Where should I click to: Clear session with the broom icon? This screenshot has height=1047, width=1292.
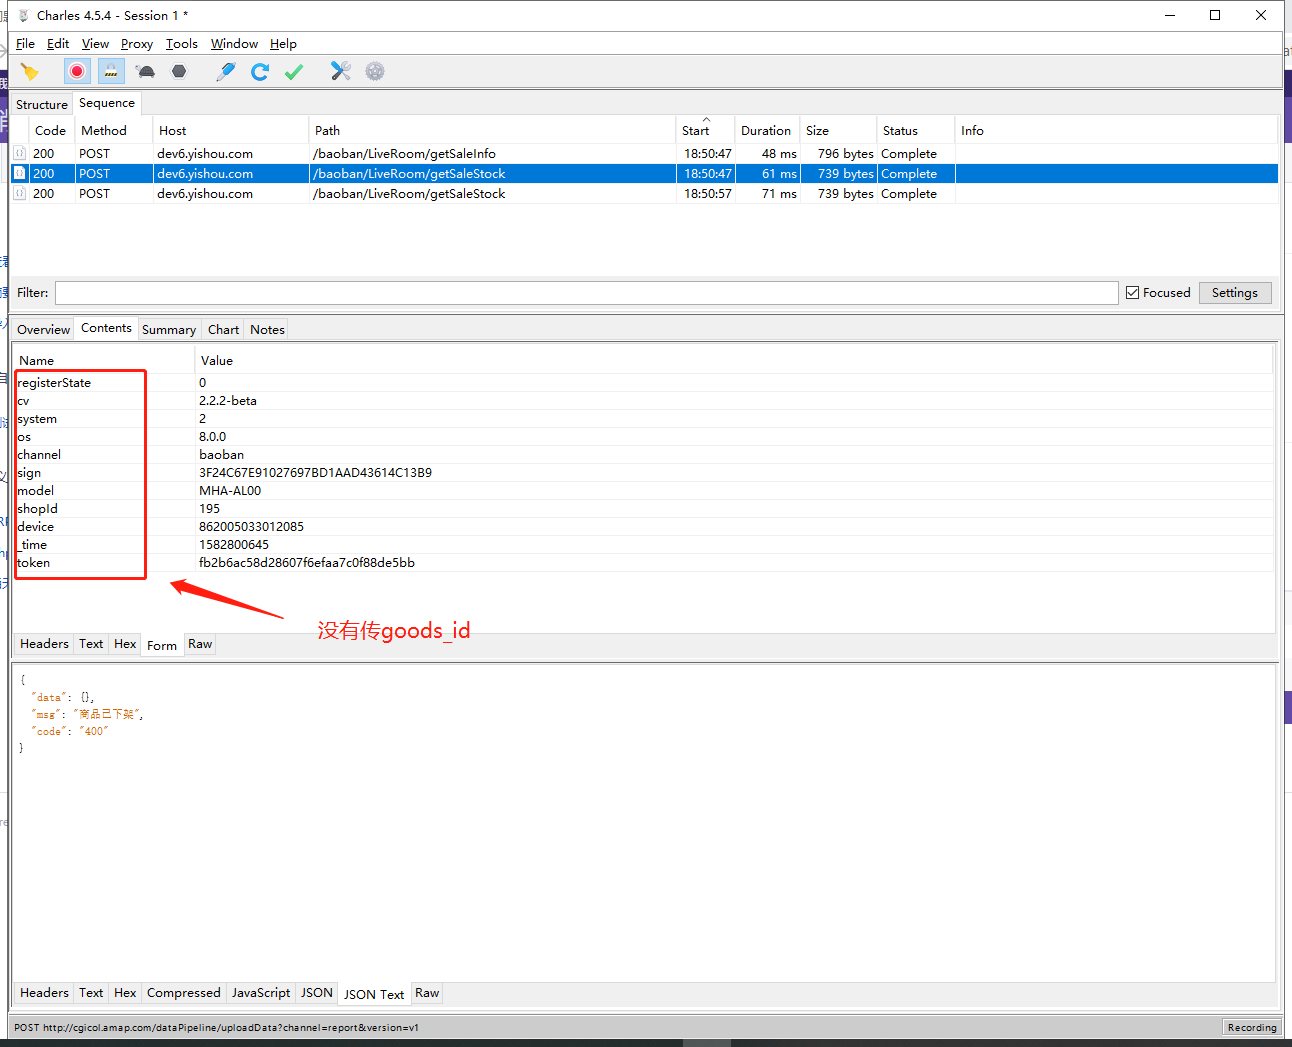click(x=30, y=71)
